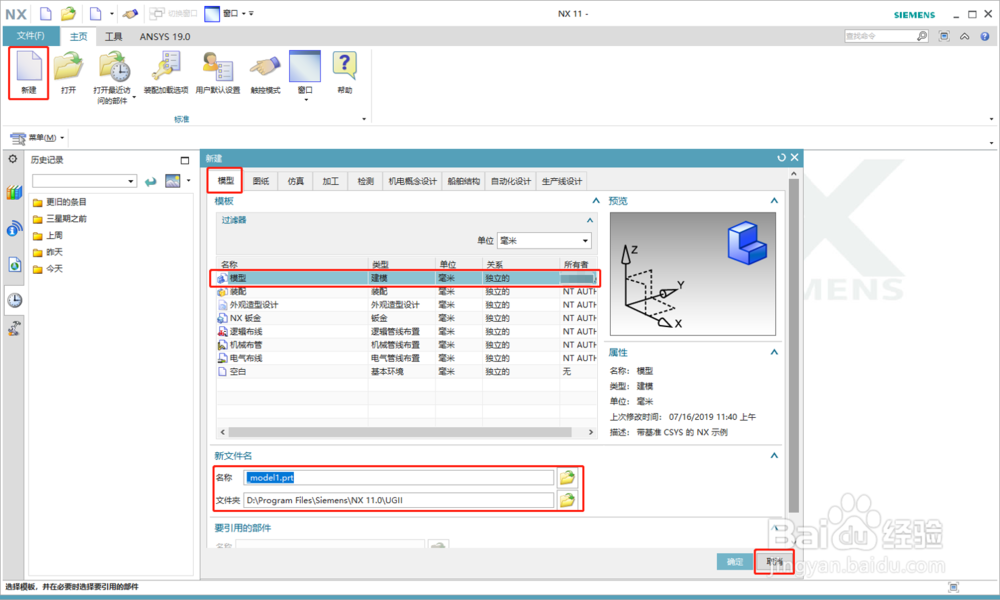Collapse the 属性 properties section
The height and width of the screenshot is (600, 1000).
[x=774, y=352]
